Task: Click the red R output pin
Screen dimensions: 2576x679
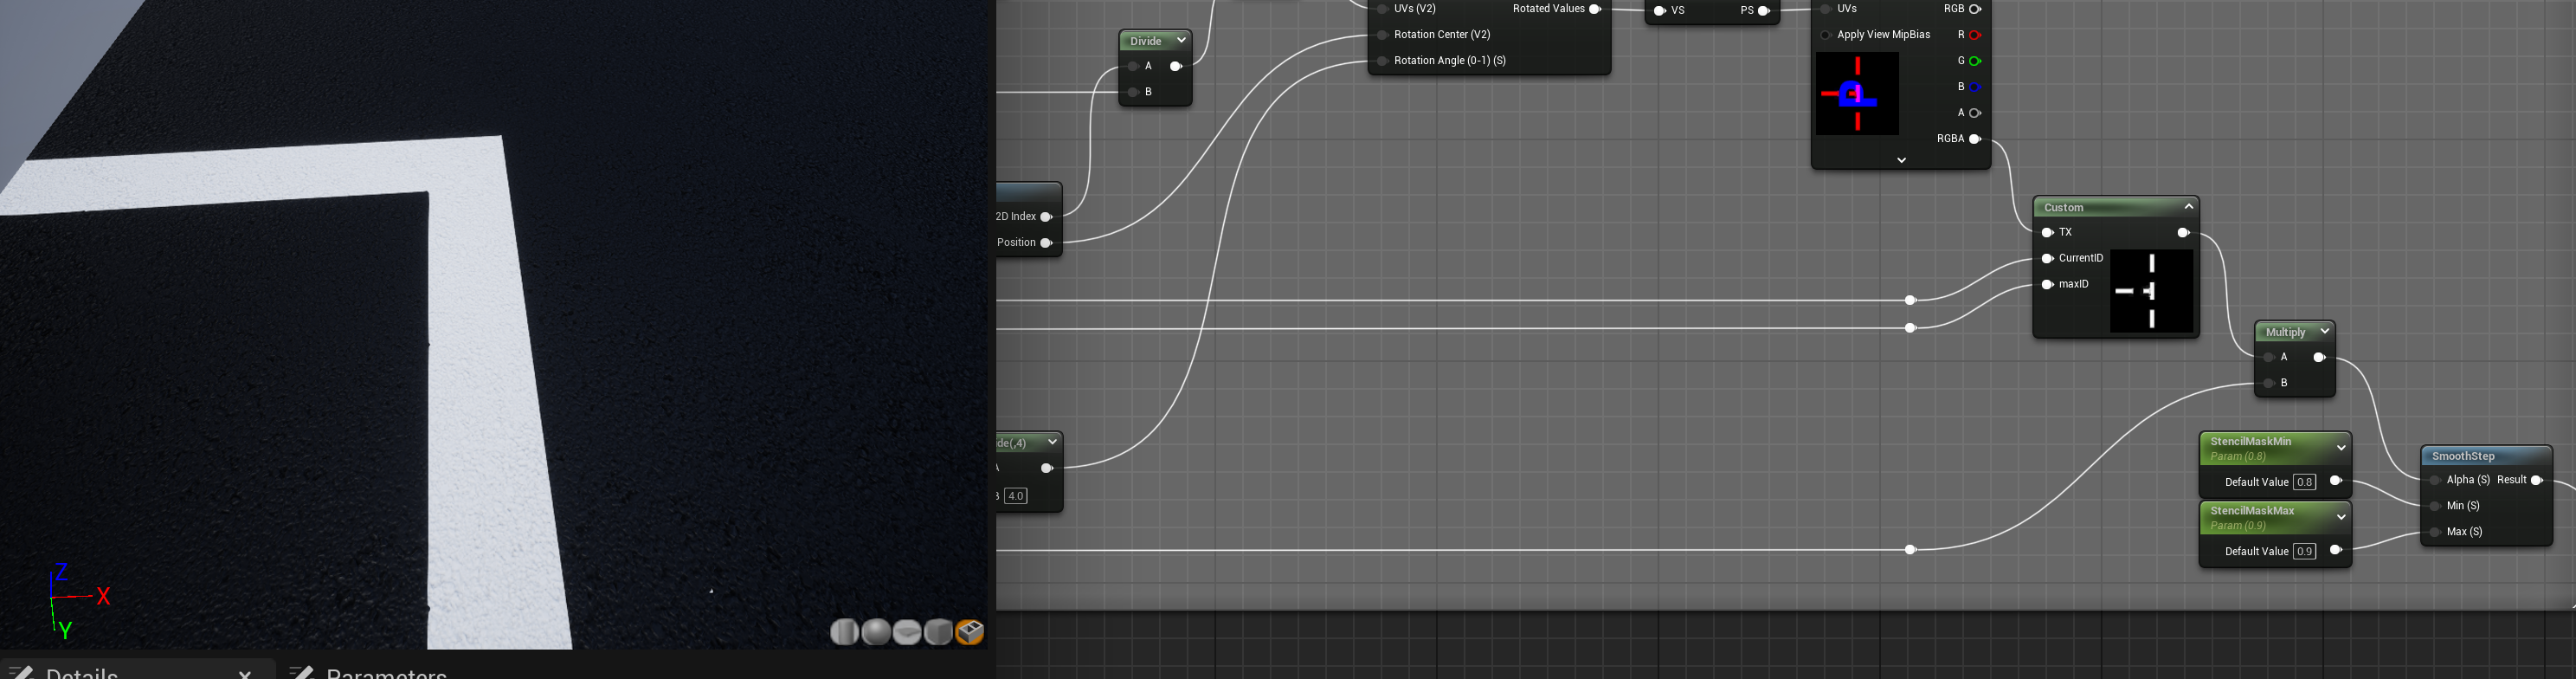Action: pos(1975,35)
